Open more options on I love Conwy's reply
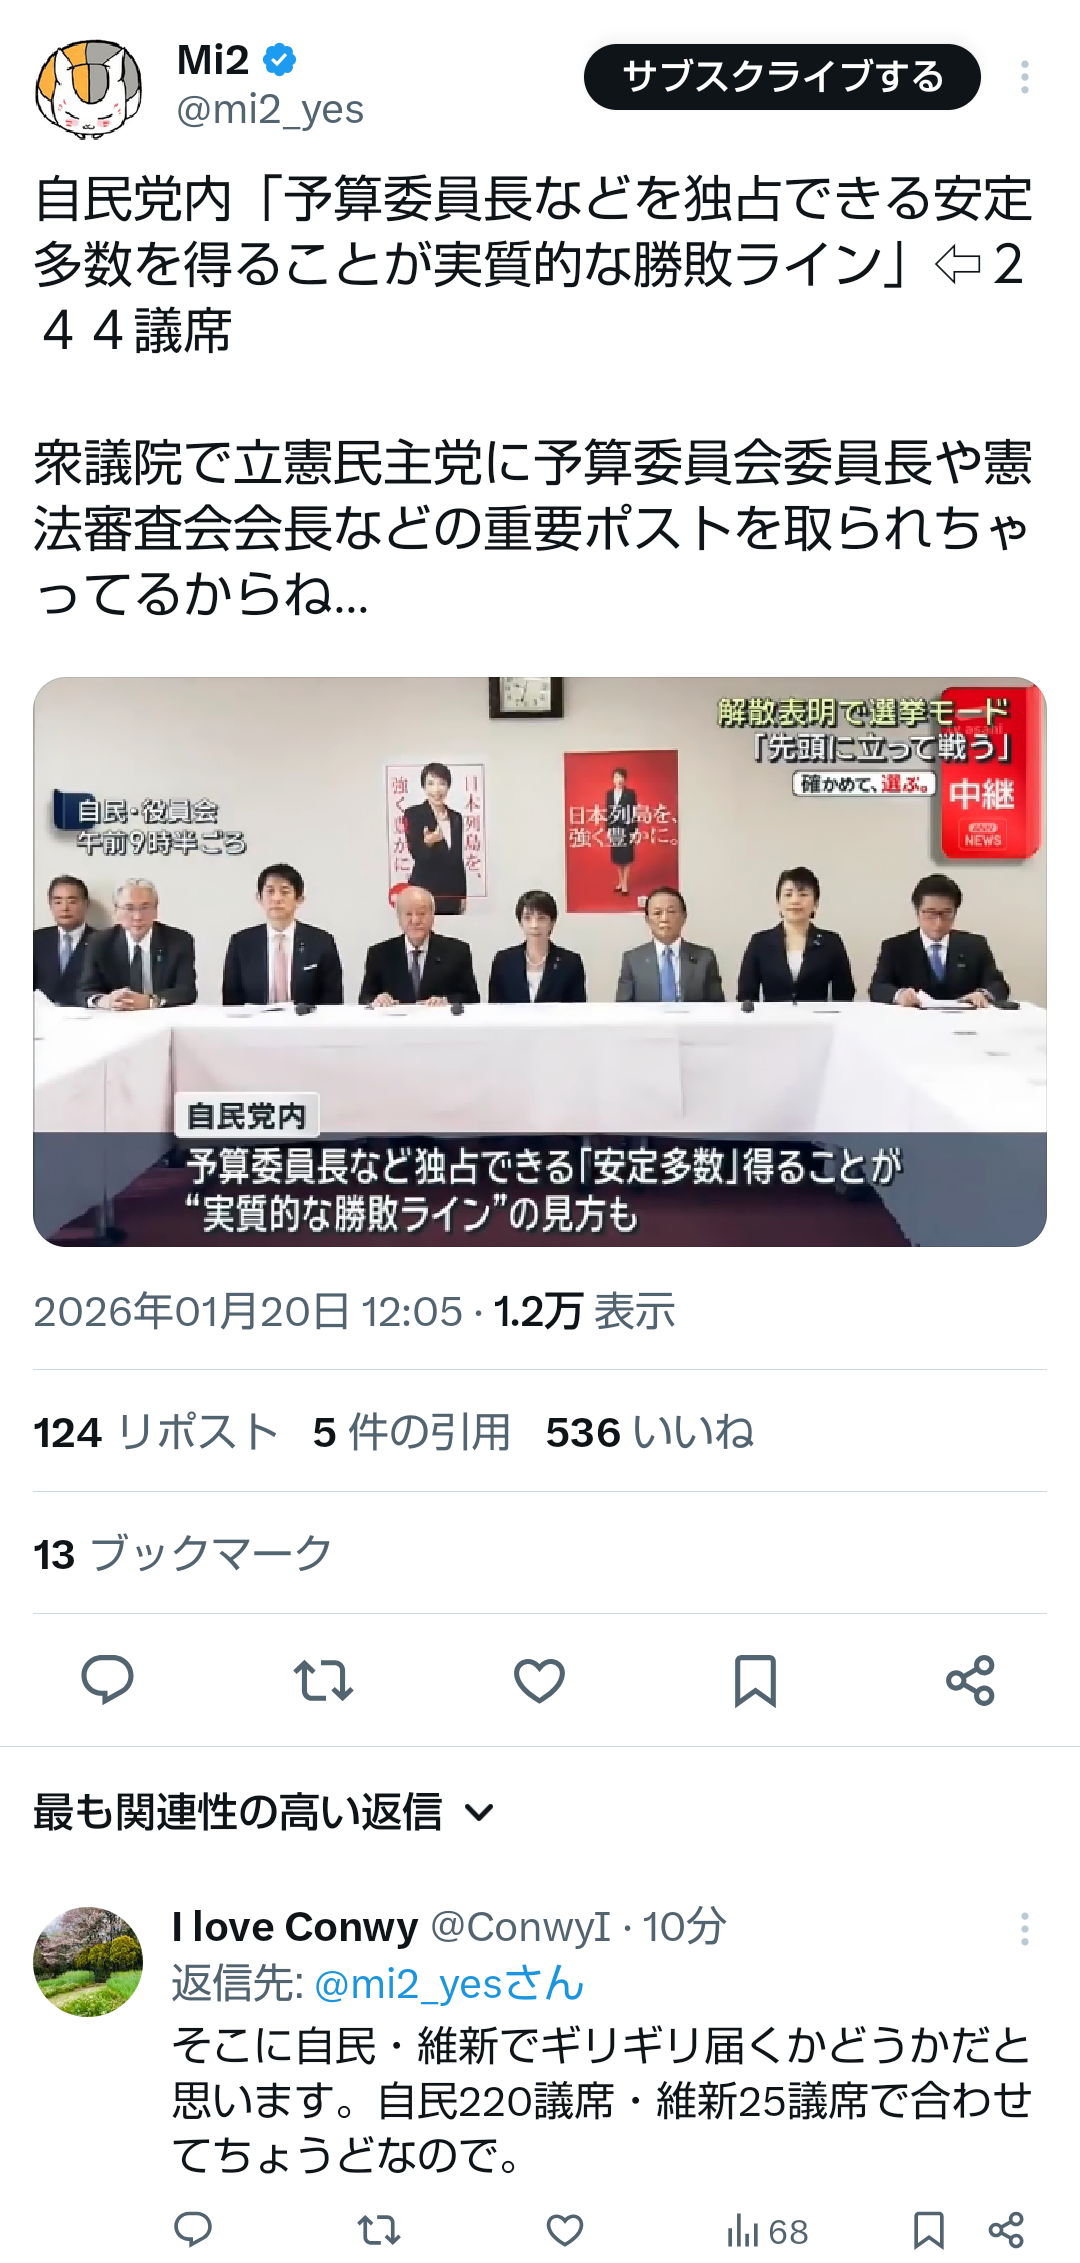The height and width of the screenshot is (2263, 1080). click(1025, 1928)
